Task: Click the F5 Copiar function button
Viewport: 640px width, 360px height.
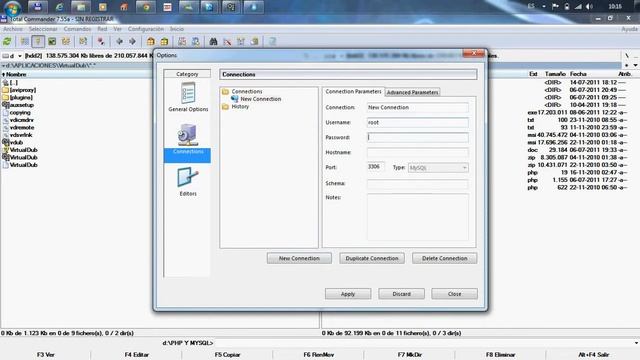Action: 227,355
